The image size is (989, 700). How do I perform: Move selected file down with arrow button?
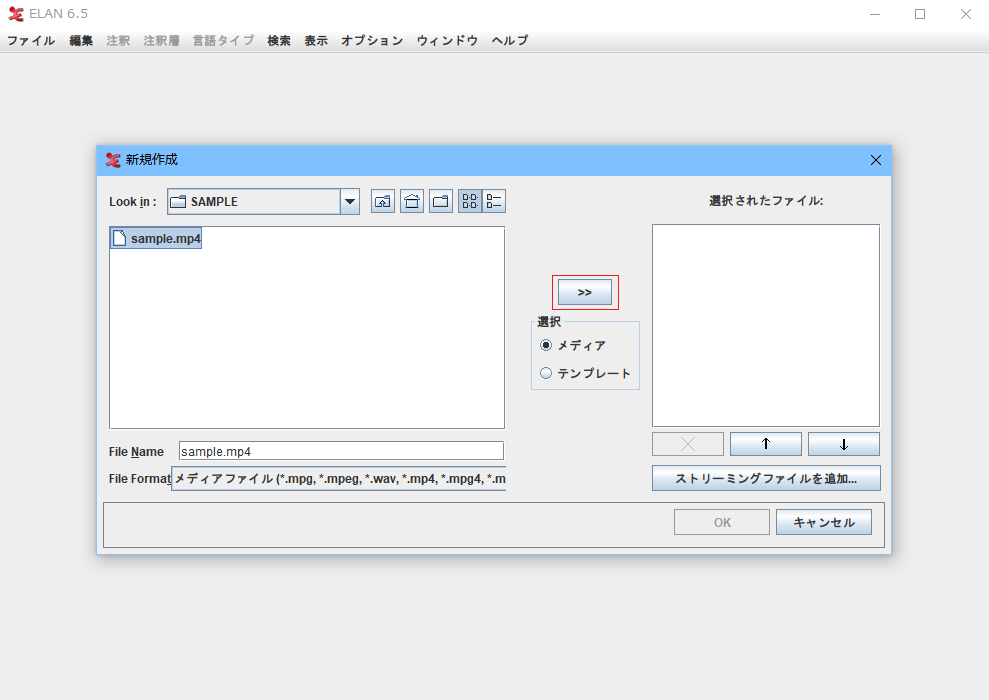843,444
